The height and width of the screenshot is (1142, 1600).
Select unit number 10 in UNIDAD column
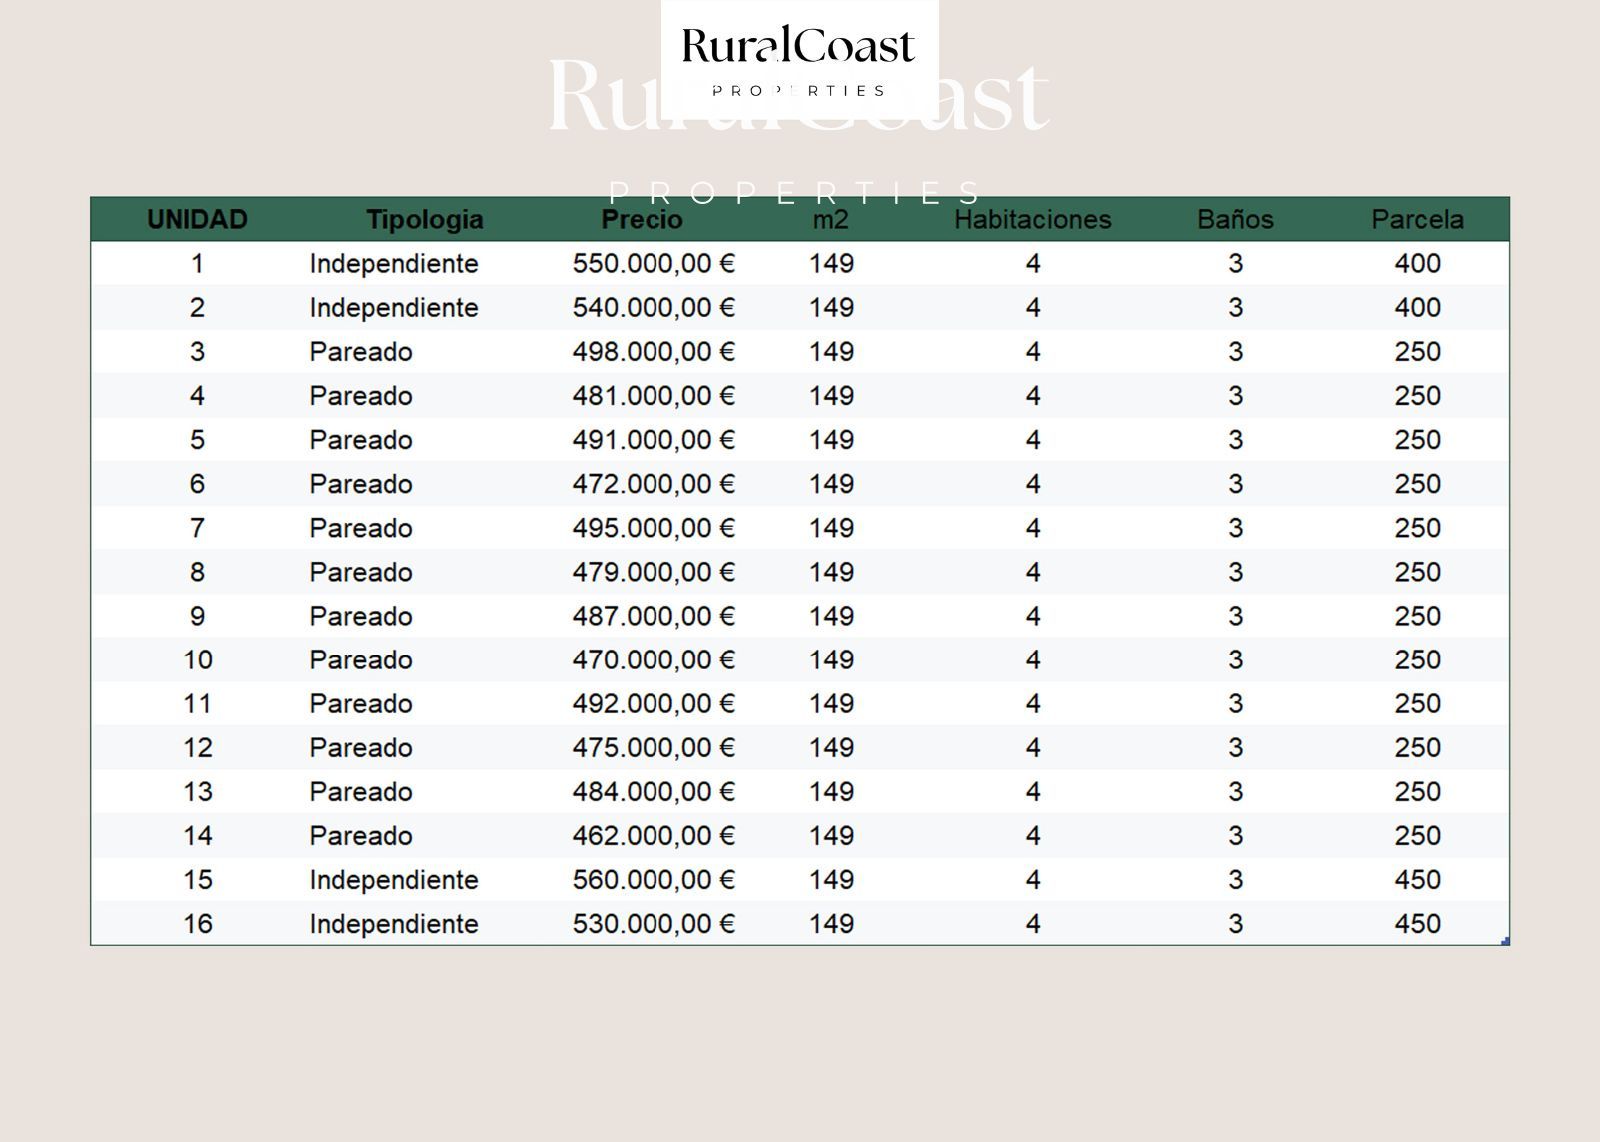[198, 660]
